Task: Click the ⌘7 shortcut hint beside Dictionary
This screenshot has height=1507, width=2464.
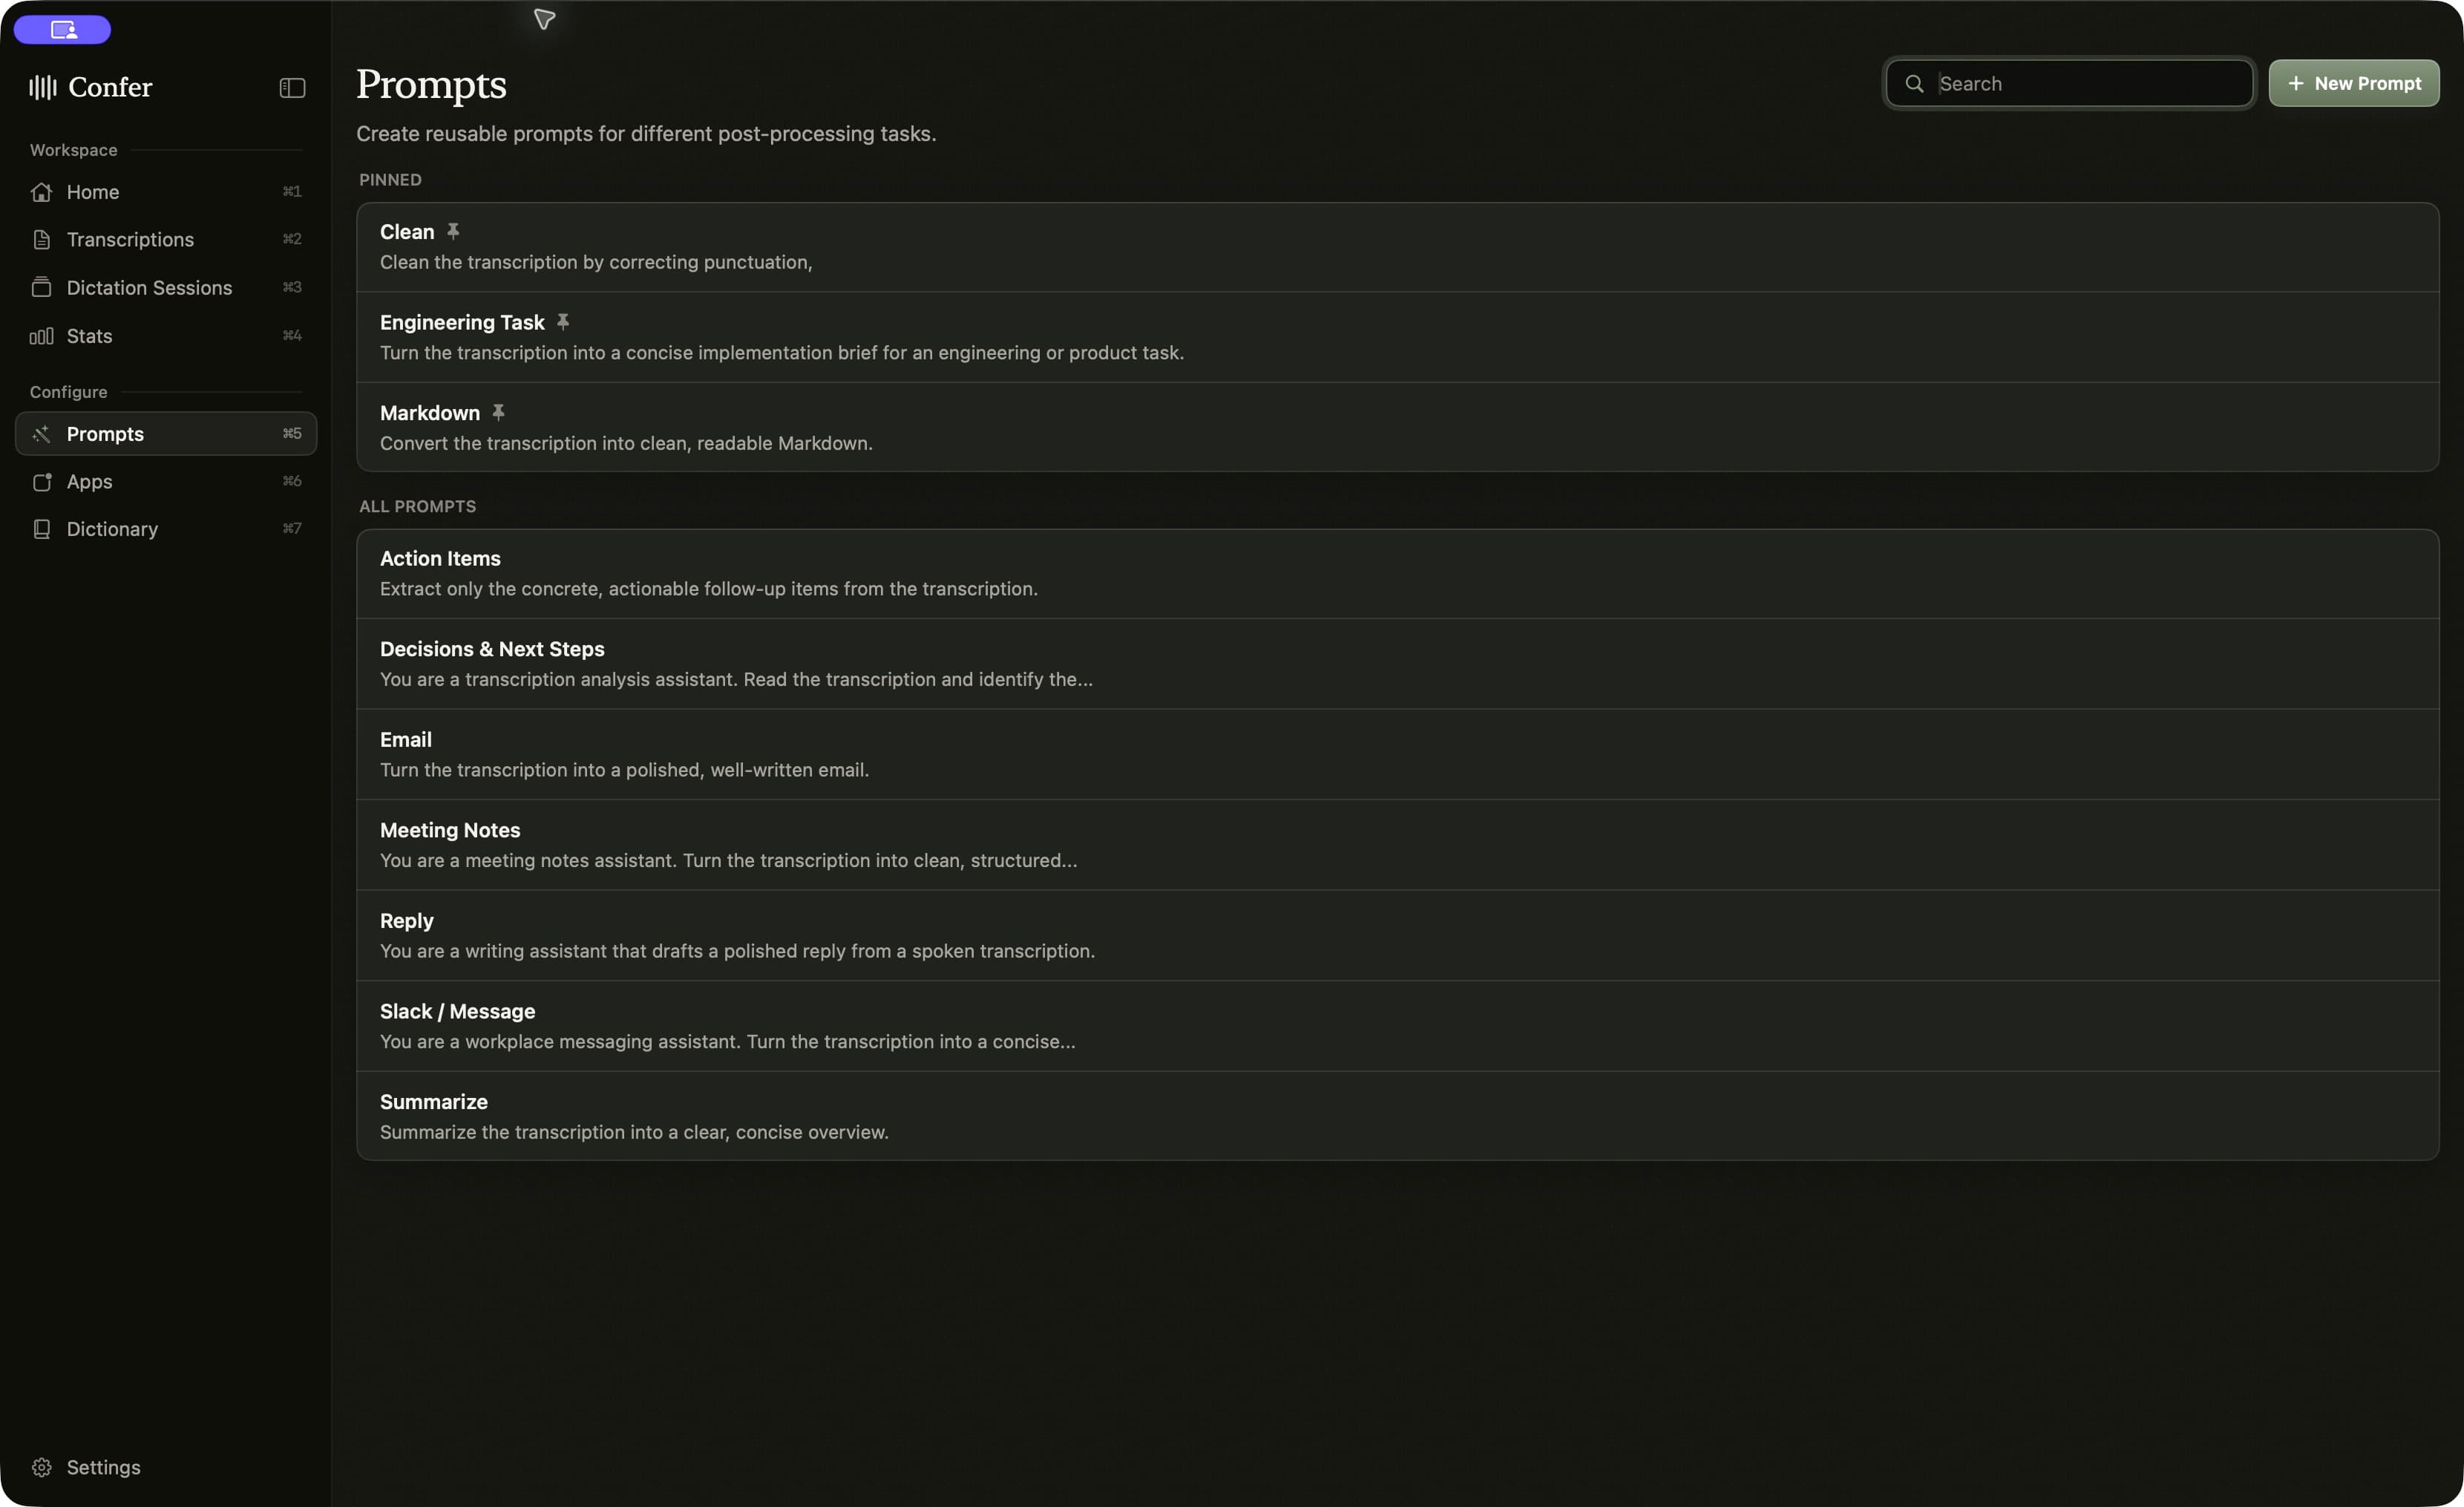Action: click(292, 529)
